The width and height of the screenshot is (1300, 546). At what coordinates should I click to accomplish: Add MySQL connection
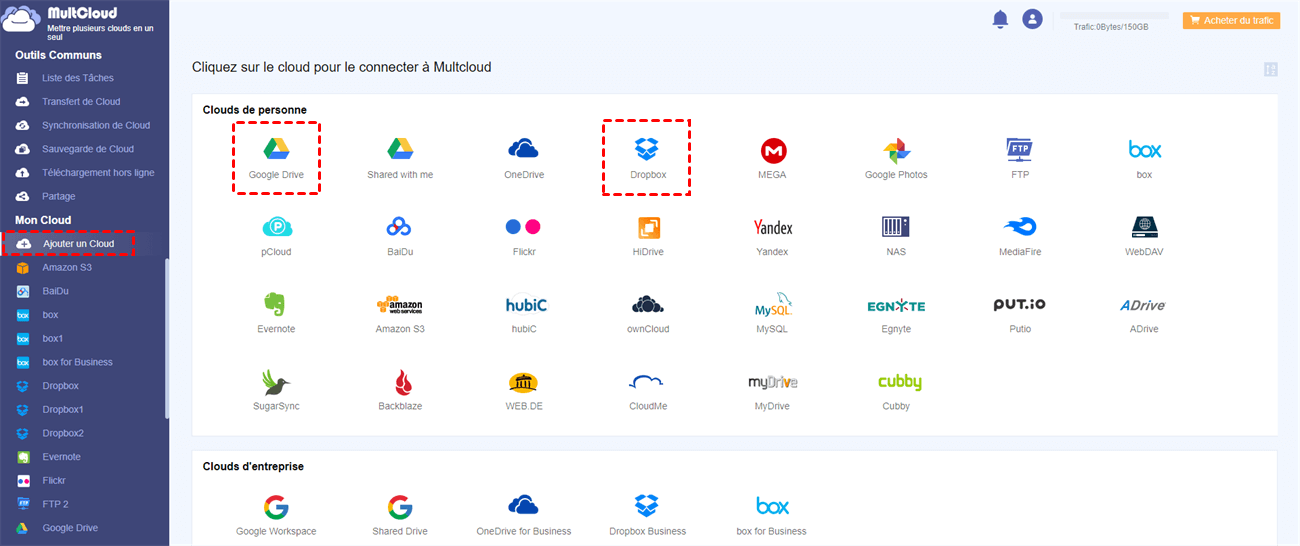772,305
